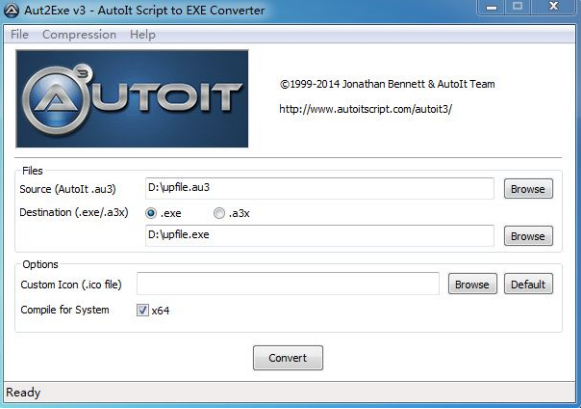The width and height of the screenshot is (581, 409).
Task: Browse for a Custom Icon file
Action: [x=472, y=284]
